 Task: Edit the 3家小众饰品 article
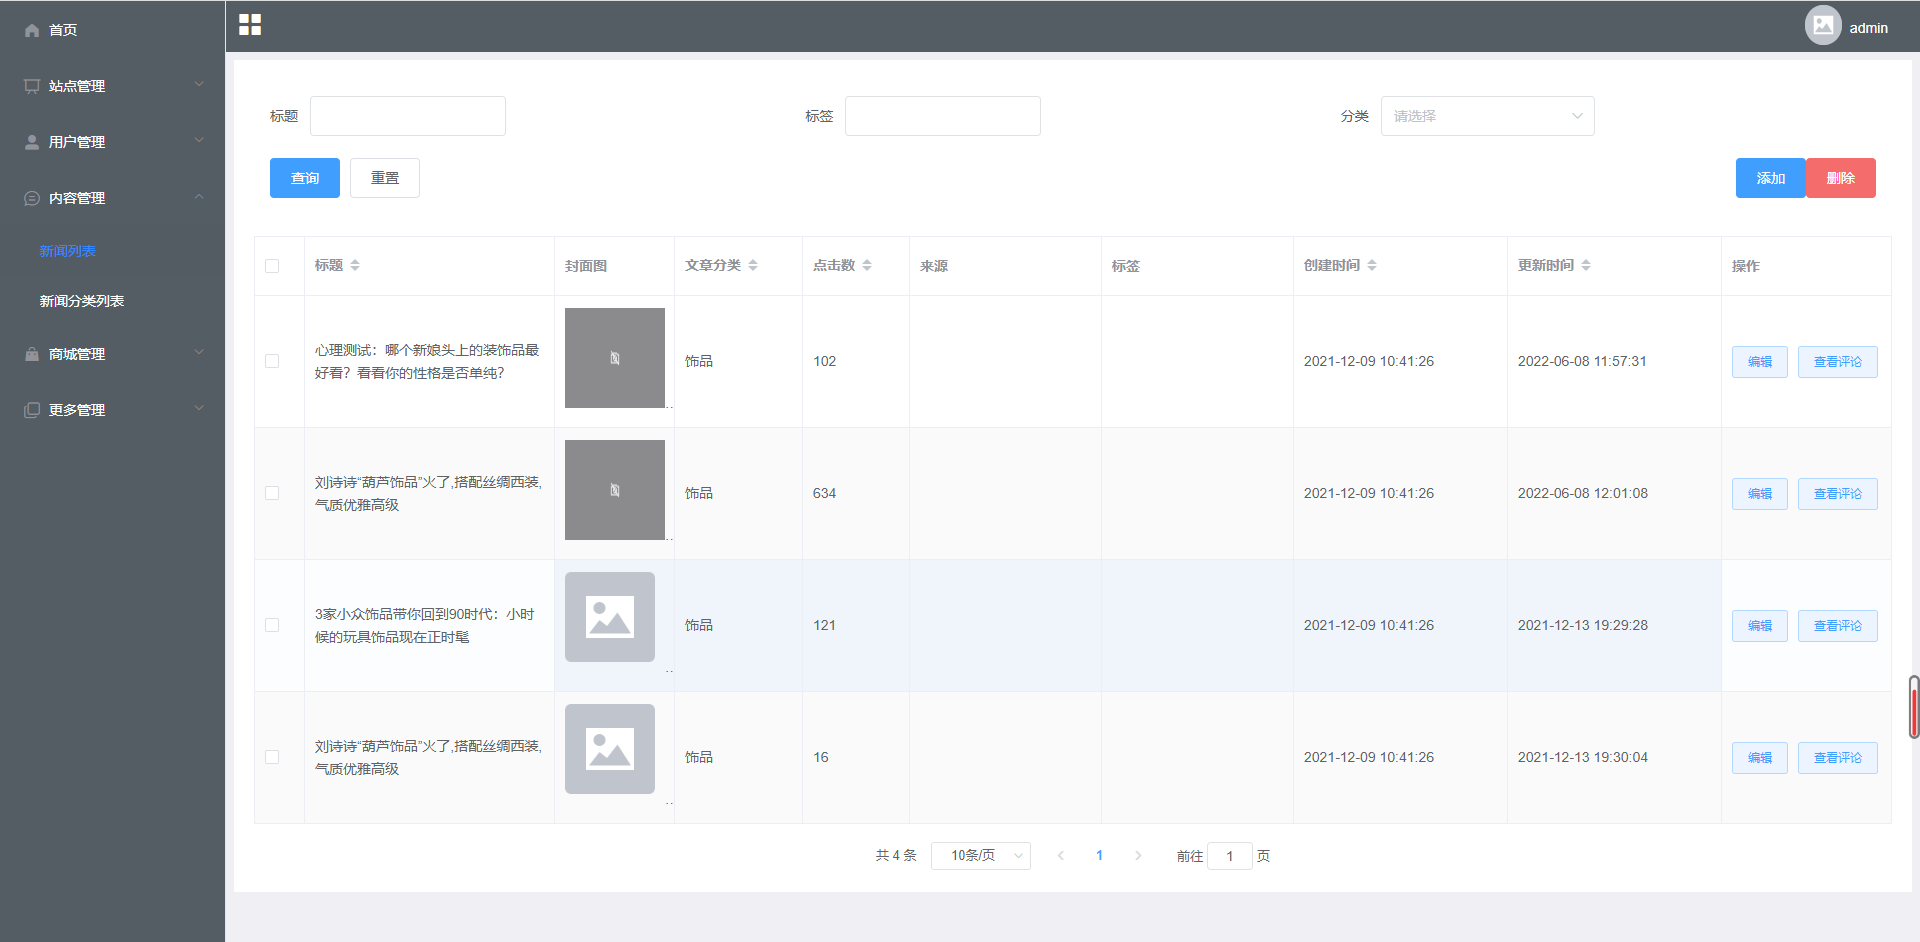1759,626
